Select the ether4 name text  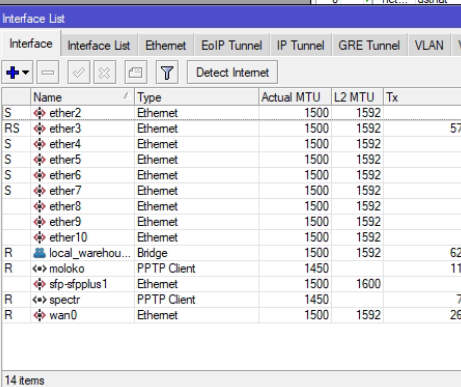[x=65, y=144]
